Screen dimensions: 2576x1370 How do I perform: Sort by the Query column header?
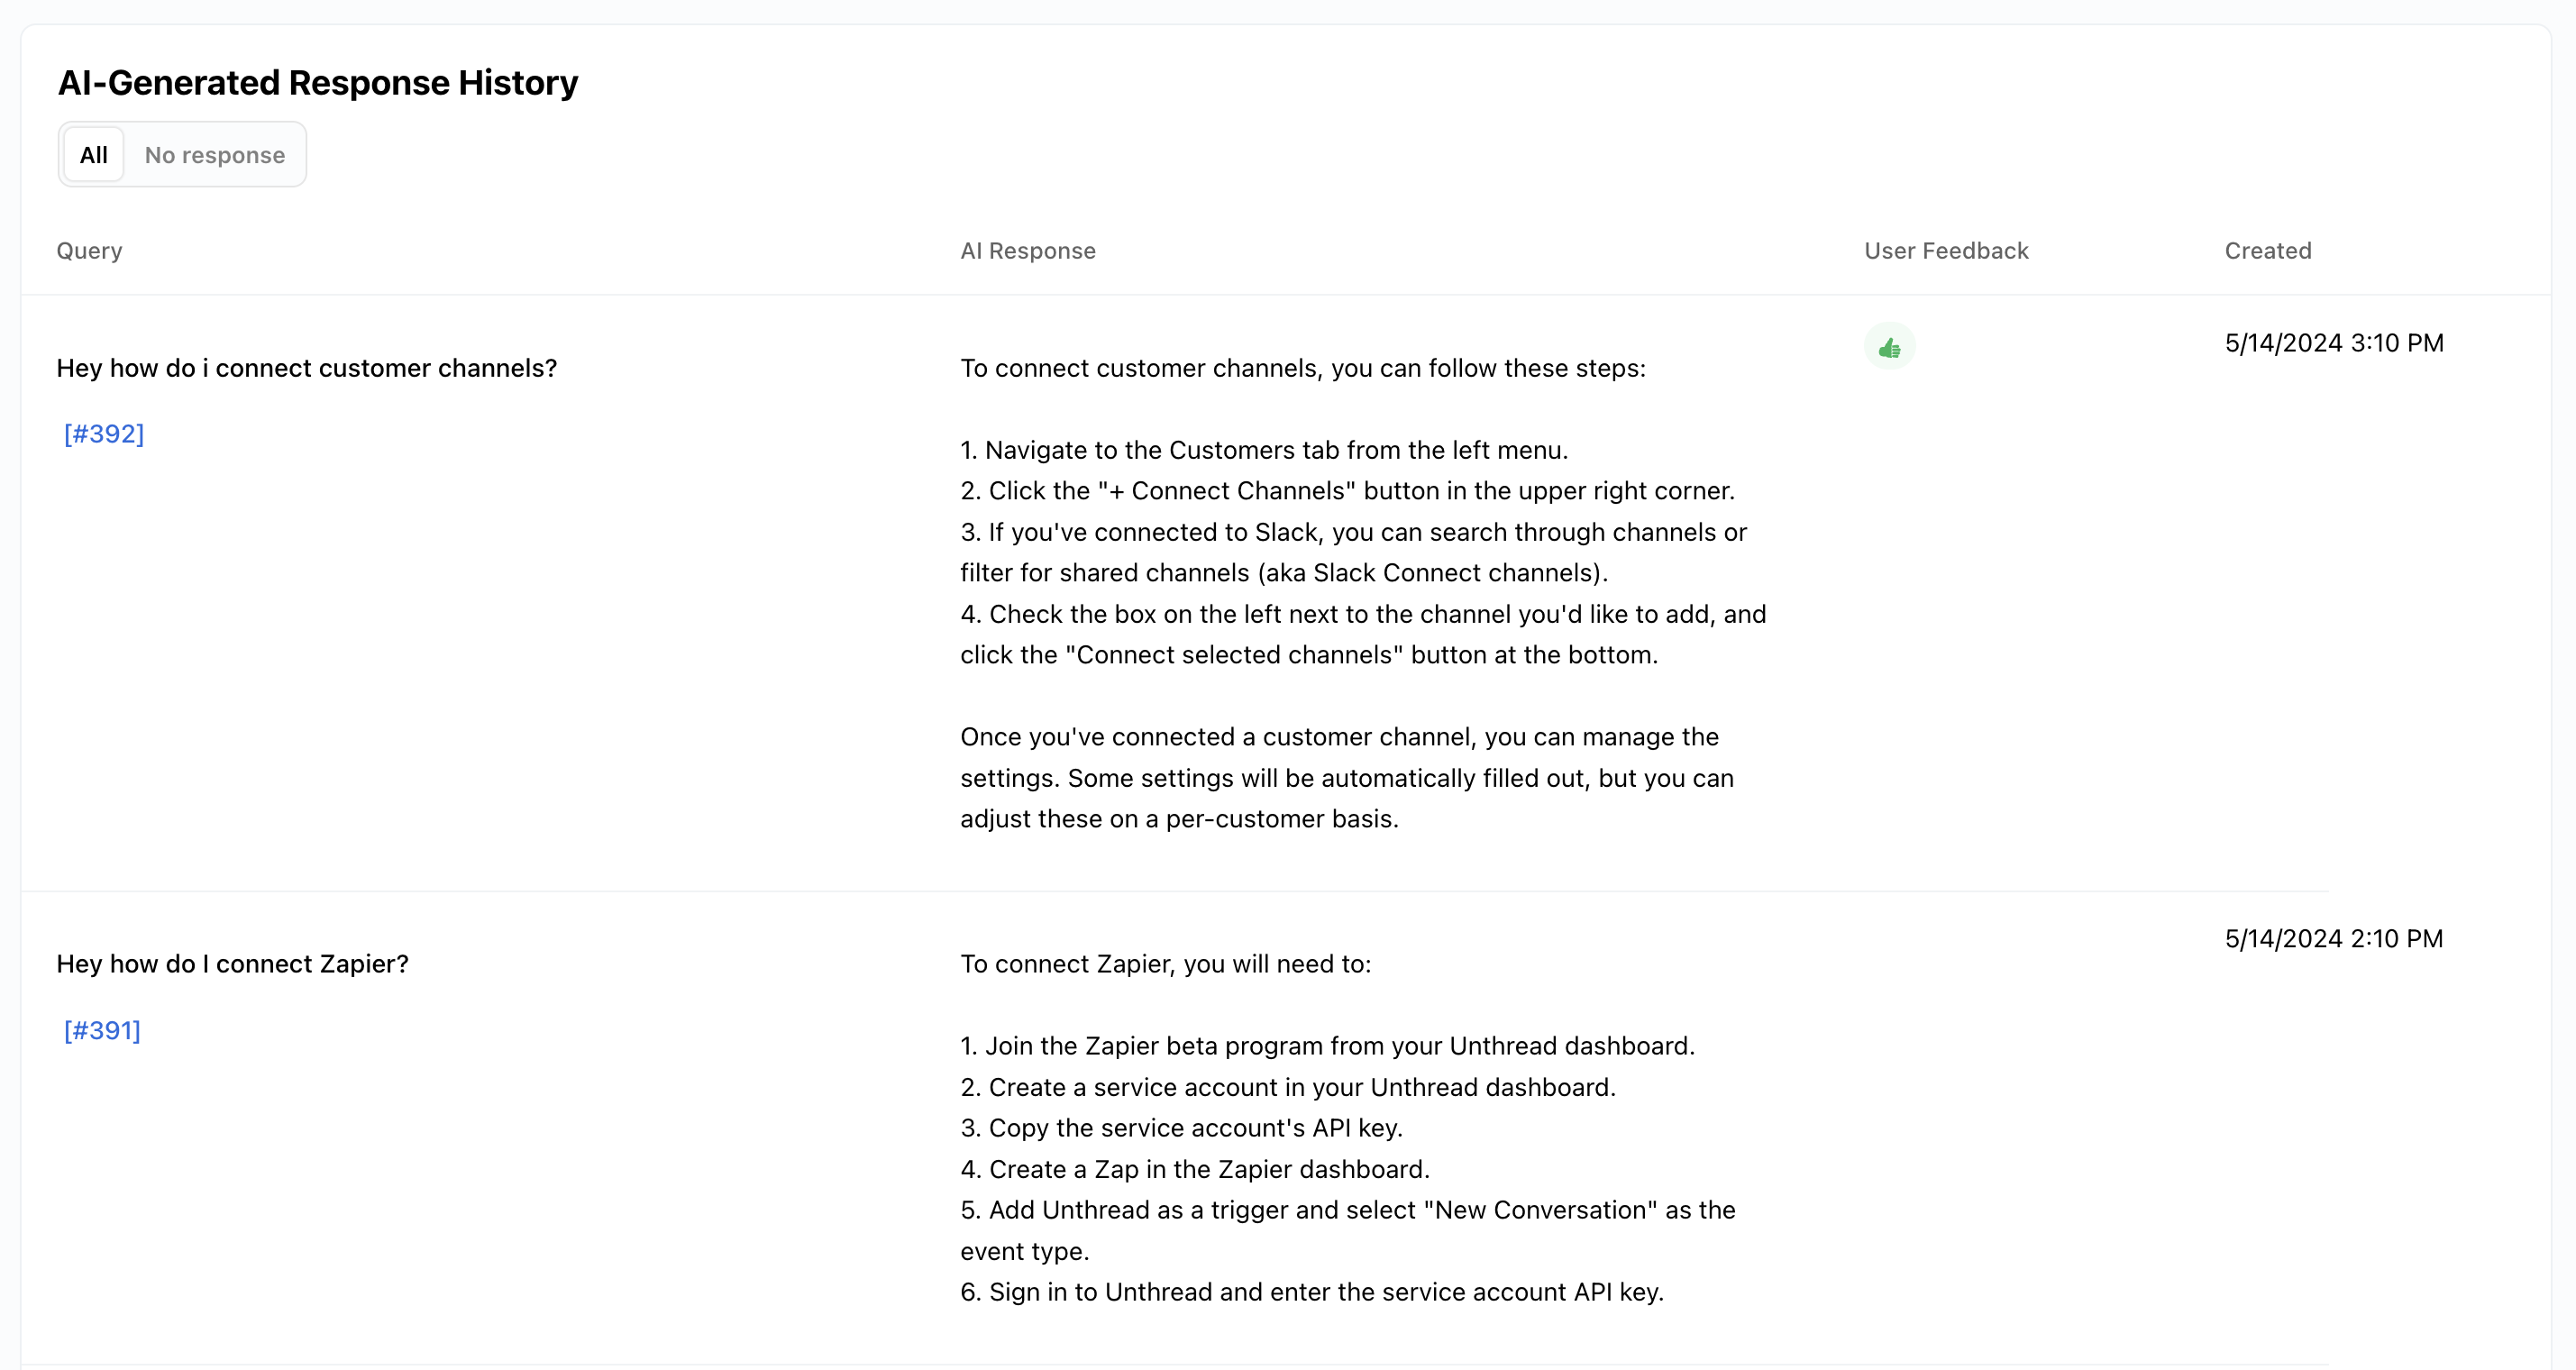pyautogui.click(x=89, y=251)
